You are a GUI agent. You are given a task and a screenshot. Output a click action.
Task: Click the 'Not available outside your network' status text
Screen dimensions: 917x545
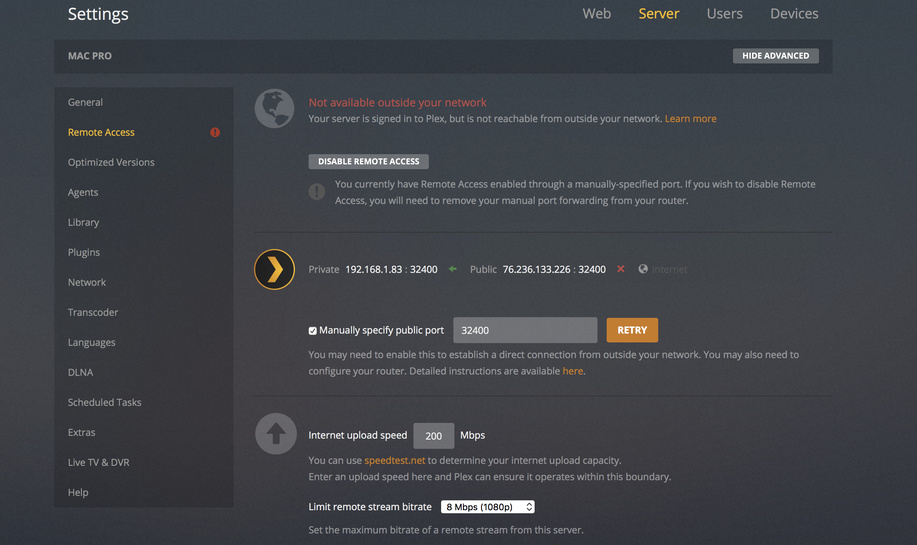[x=398, y=103]
